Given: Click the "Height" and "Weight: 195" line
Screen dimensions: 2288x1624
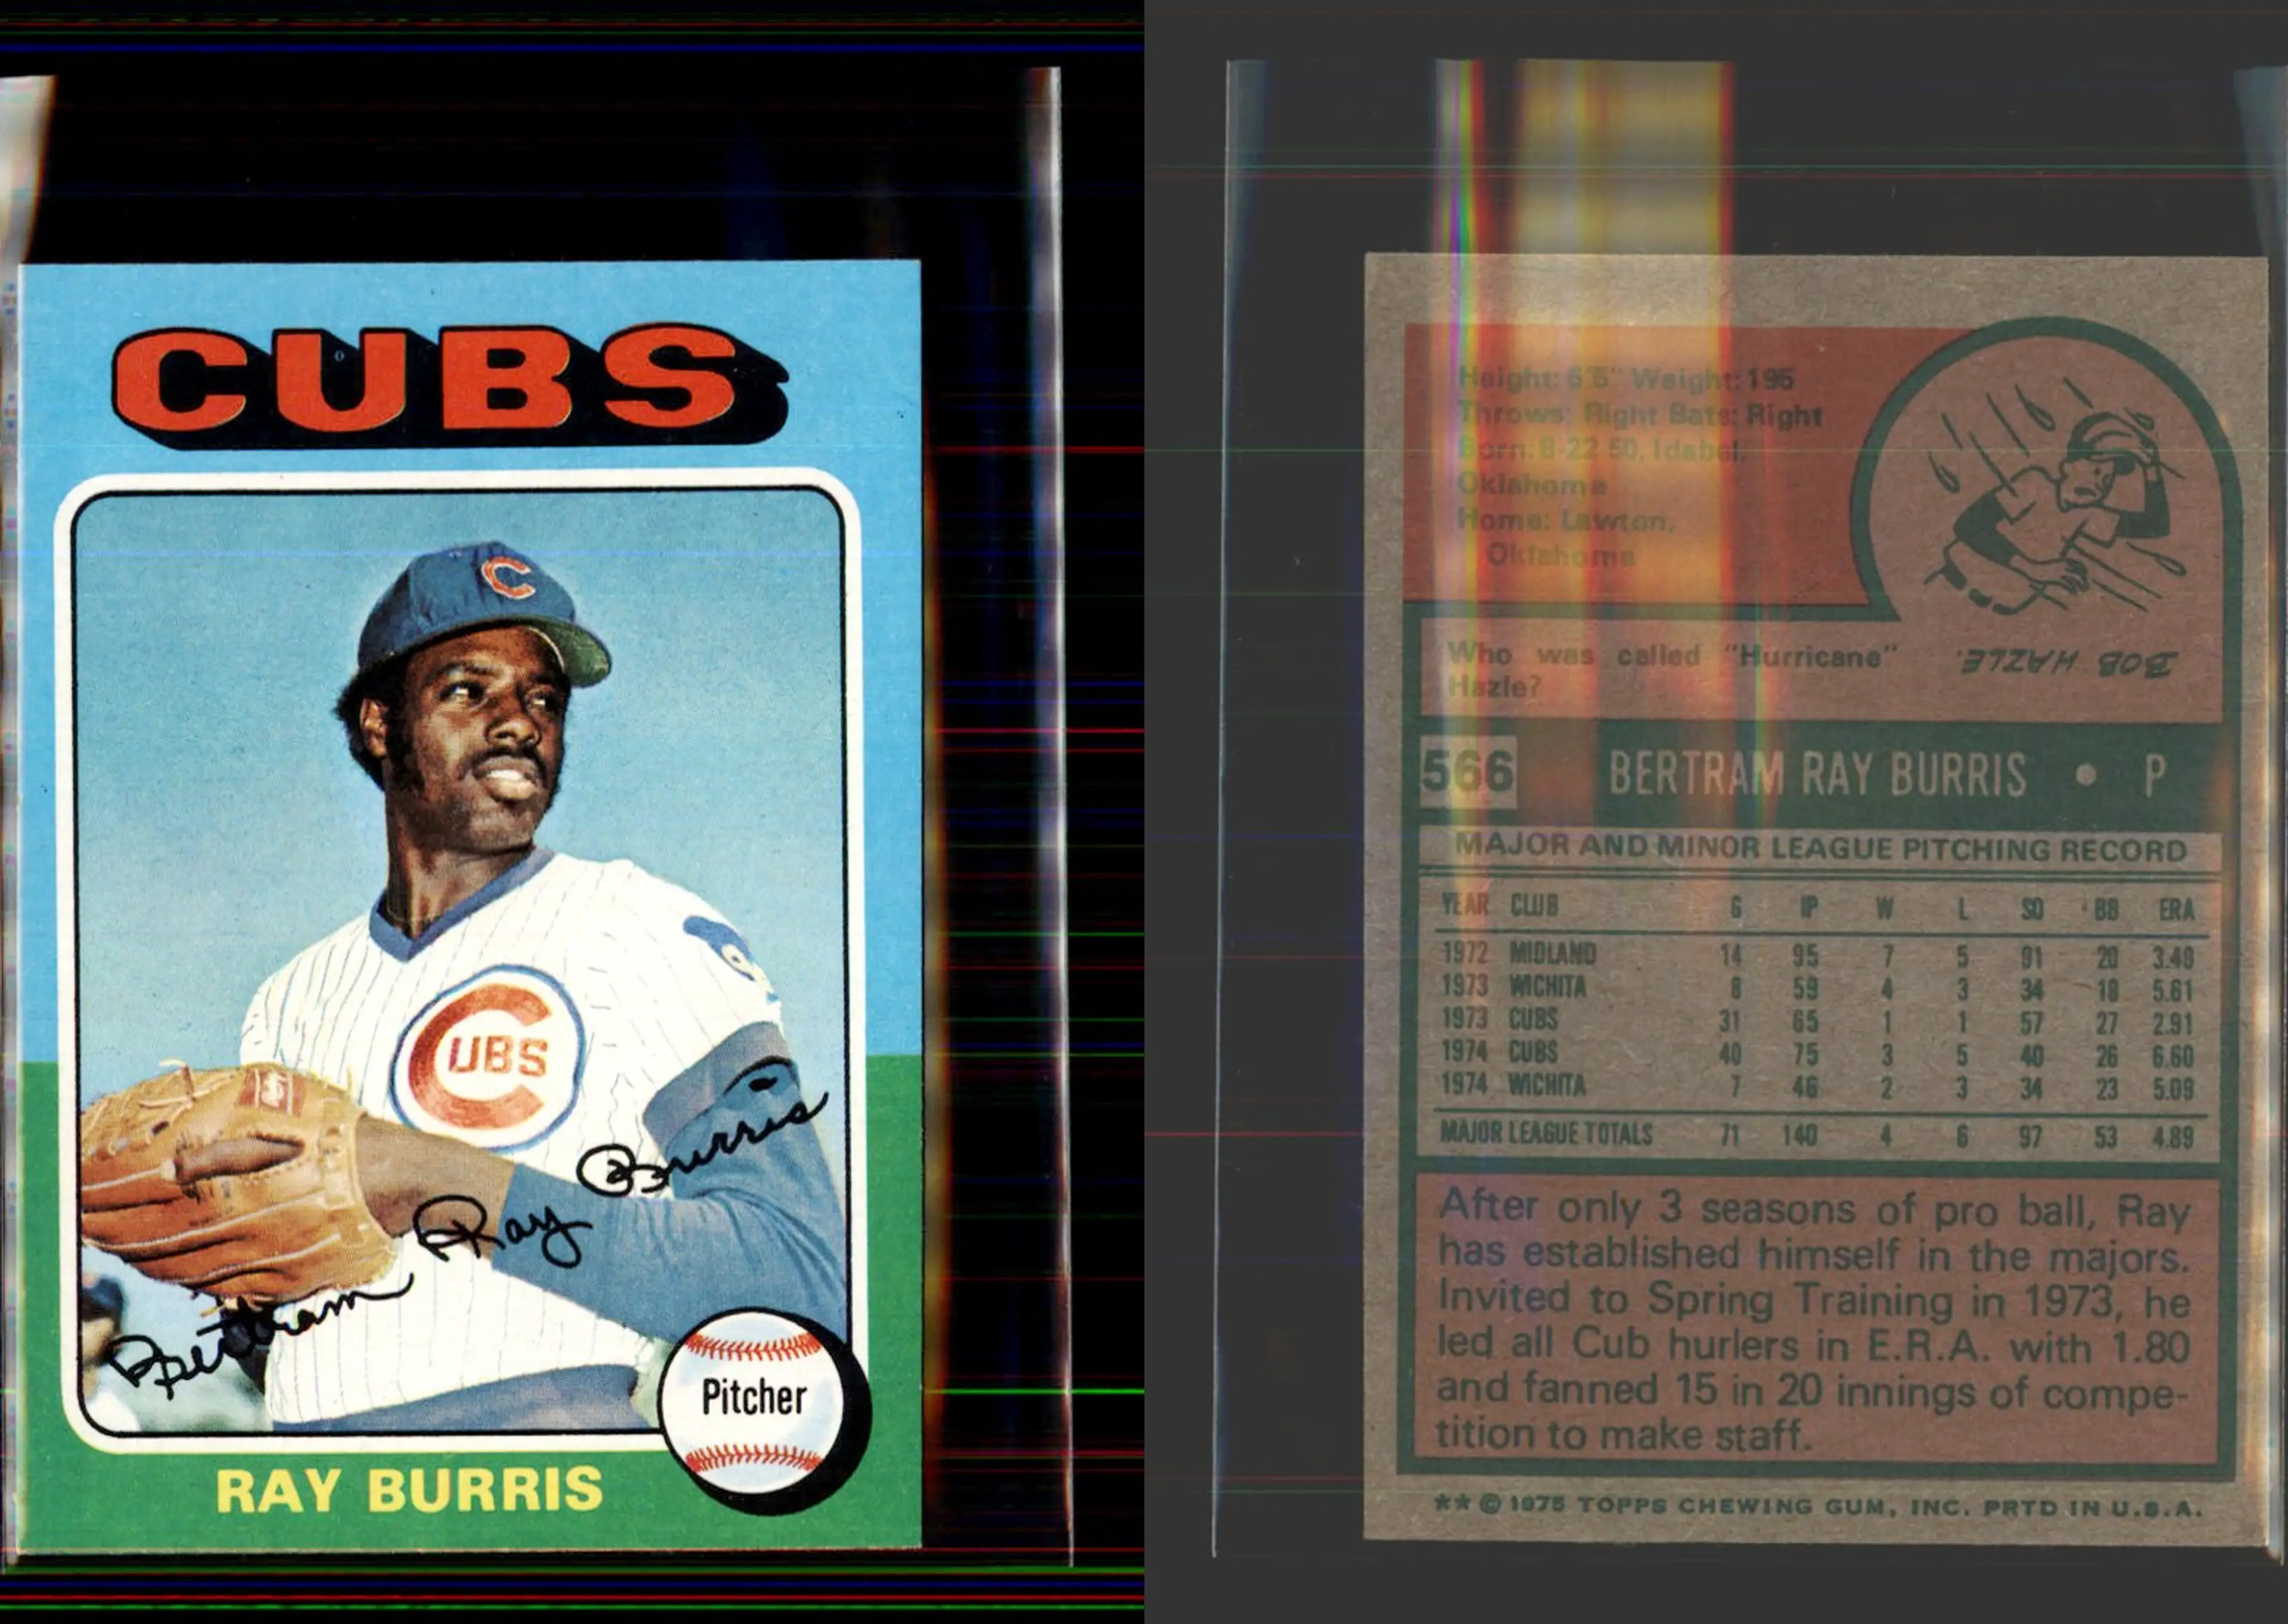Looking at the screenshot, I should click(1626, 378).
